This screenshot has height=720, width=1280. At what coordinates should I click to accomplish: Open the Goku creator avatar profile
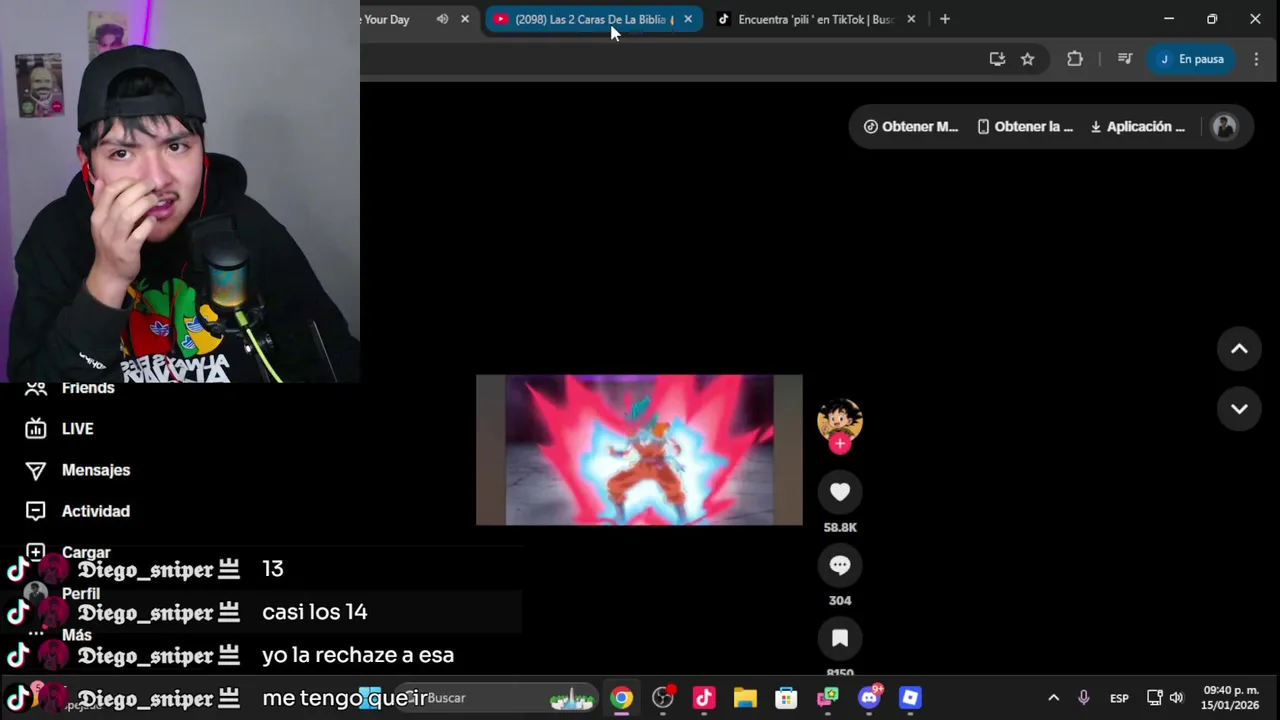(x=840, y=421)
